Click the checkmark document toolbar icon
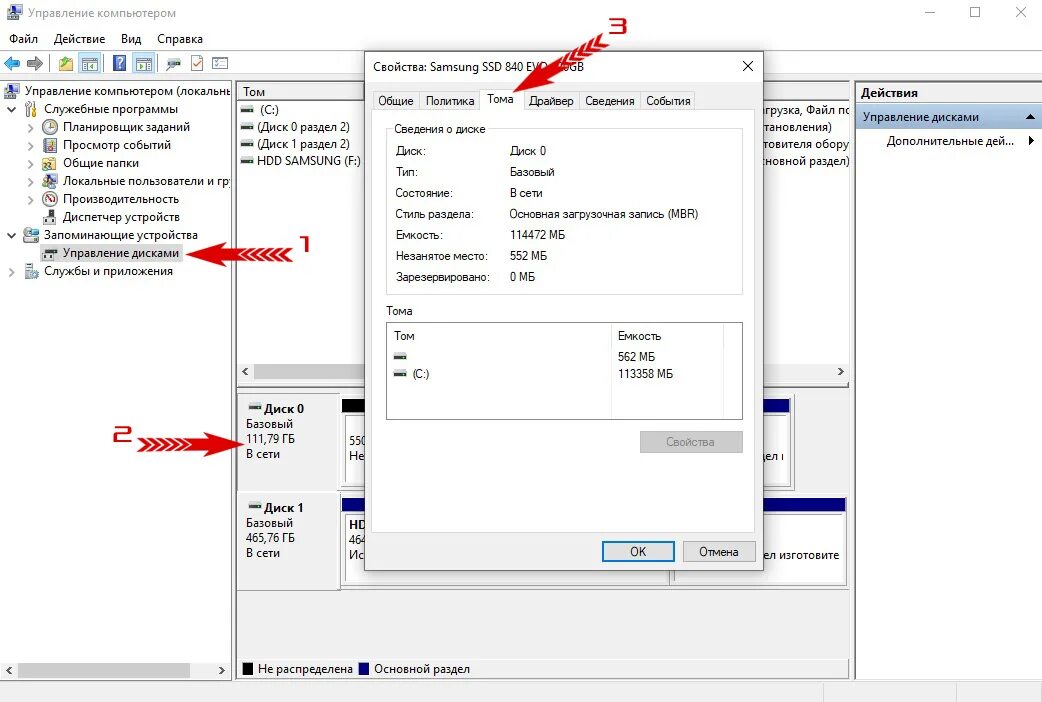Screen dimensions: 1042x702 click(x=197, y=64)
